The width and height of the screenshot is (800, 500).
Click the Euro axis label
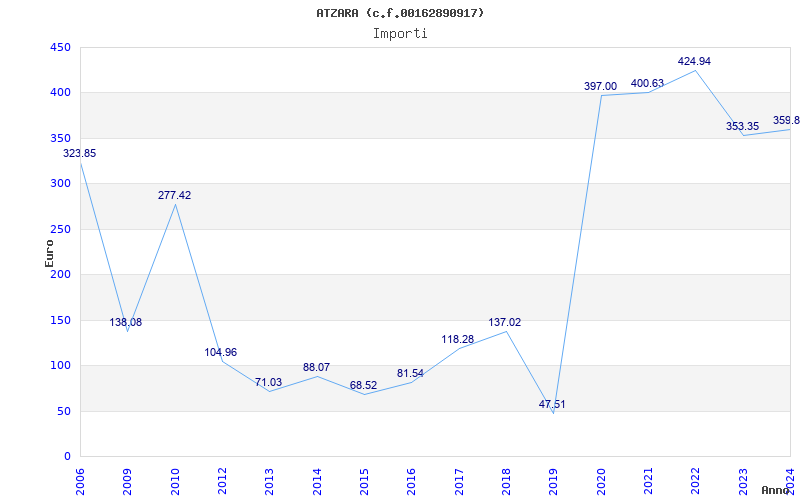pos(49,253)
